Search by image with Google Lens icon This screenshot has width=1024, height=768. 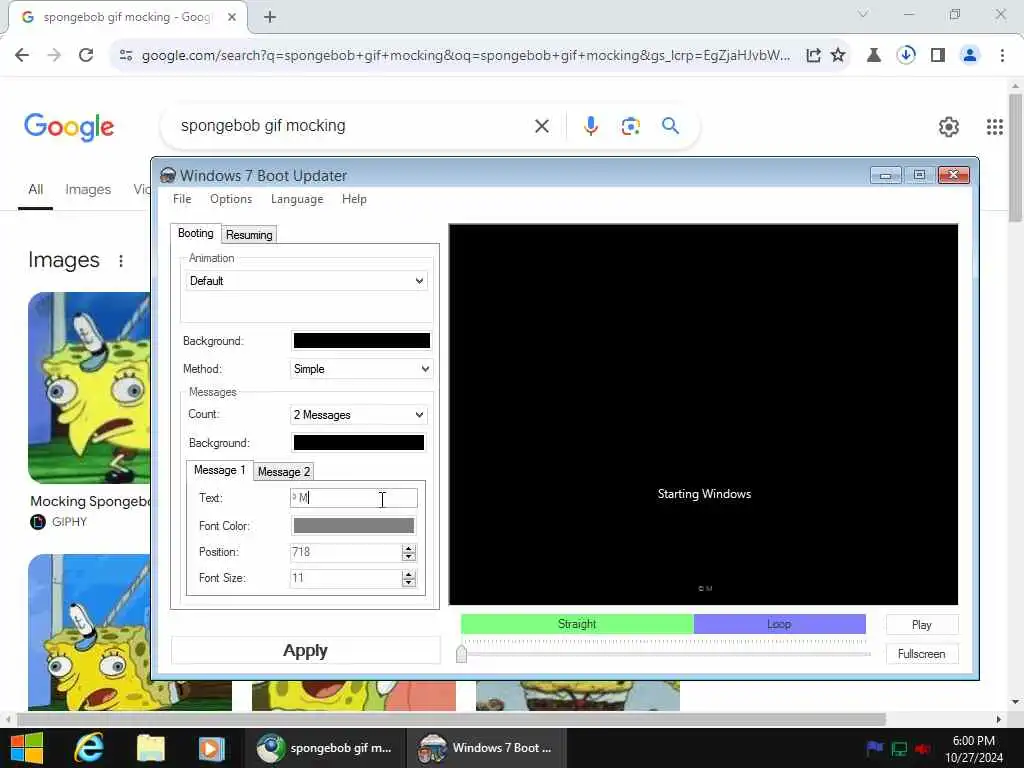[x=630, y=125]
